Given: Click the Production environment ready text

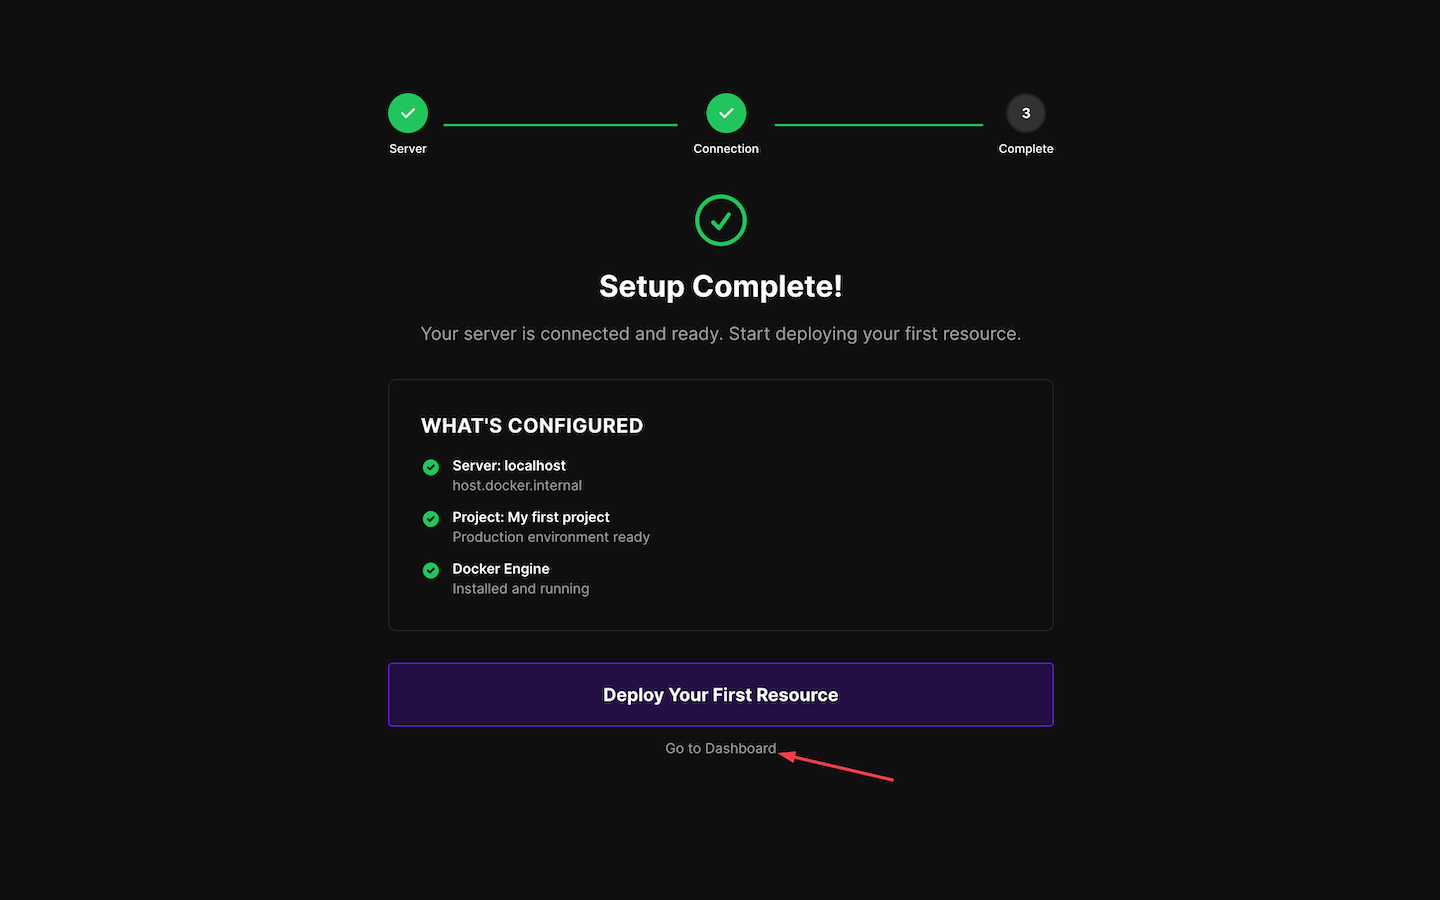Looking at the screenshot, I should [x=551, y=537].
